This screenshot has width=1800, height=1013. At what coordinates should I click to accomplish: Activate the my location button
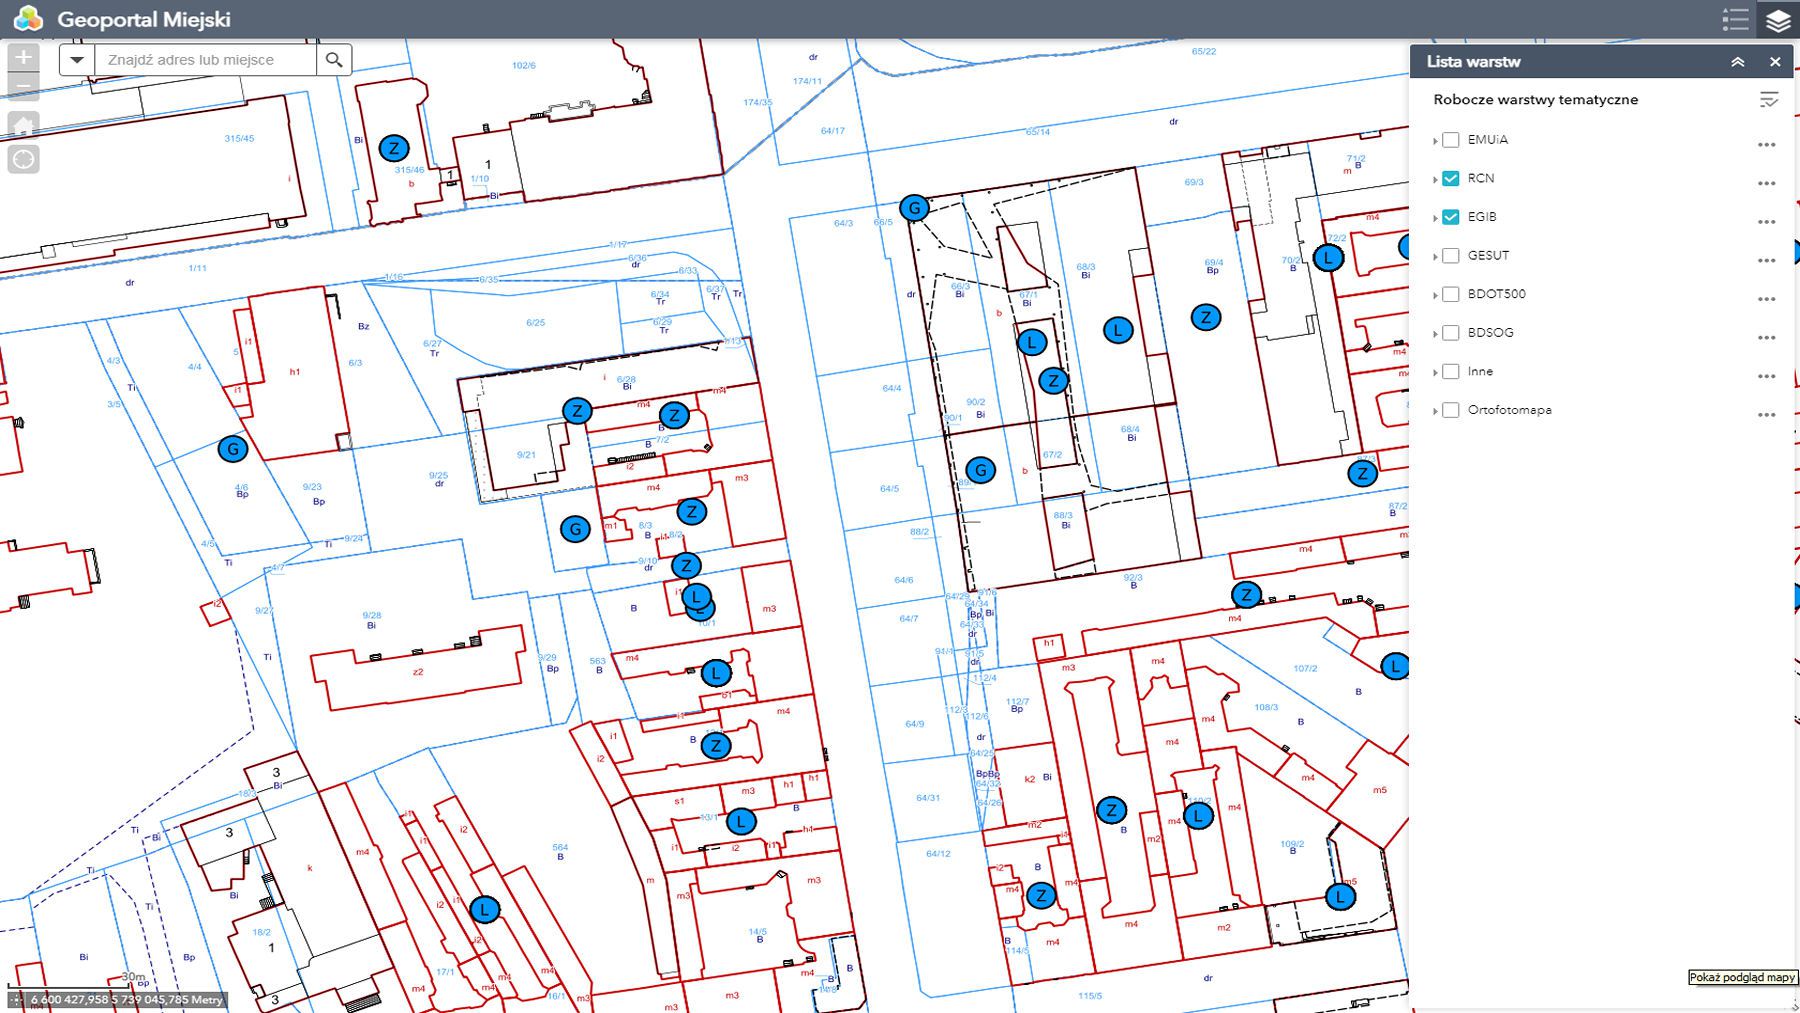(x=23, y=159)
